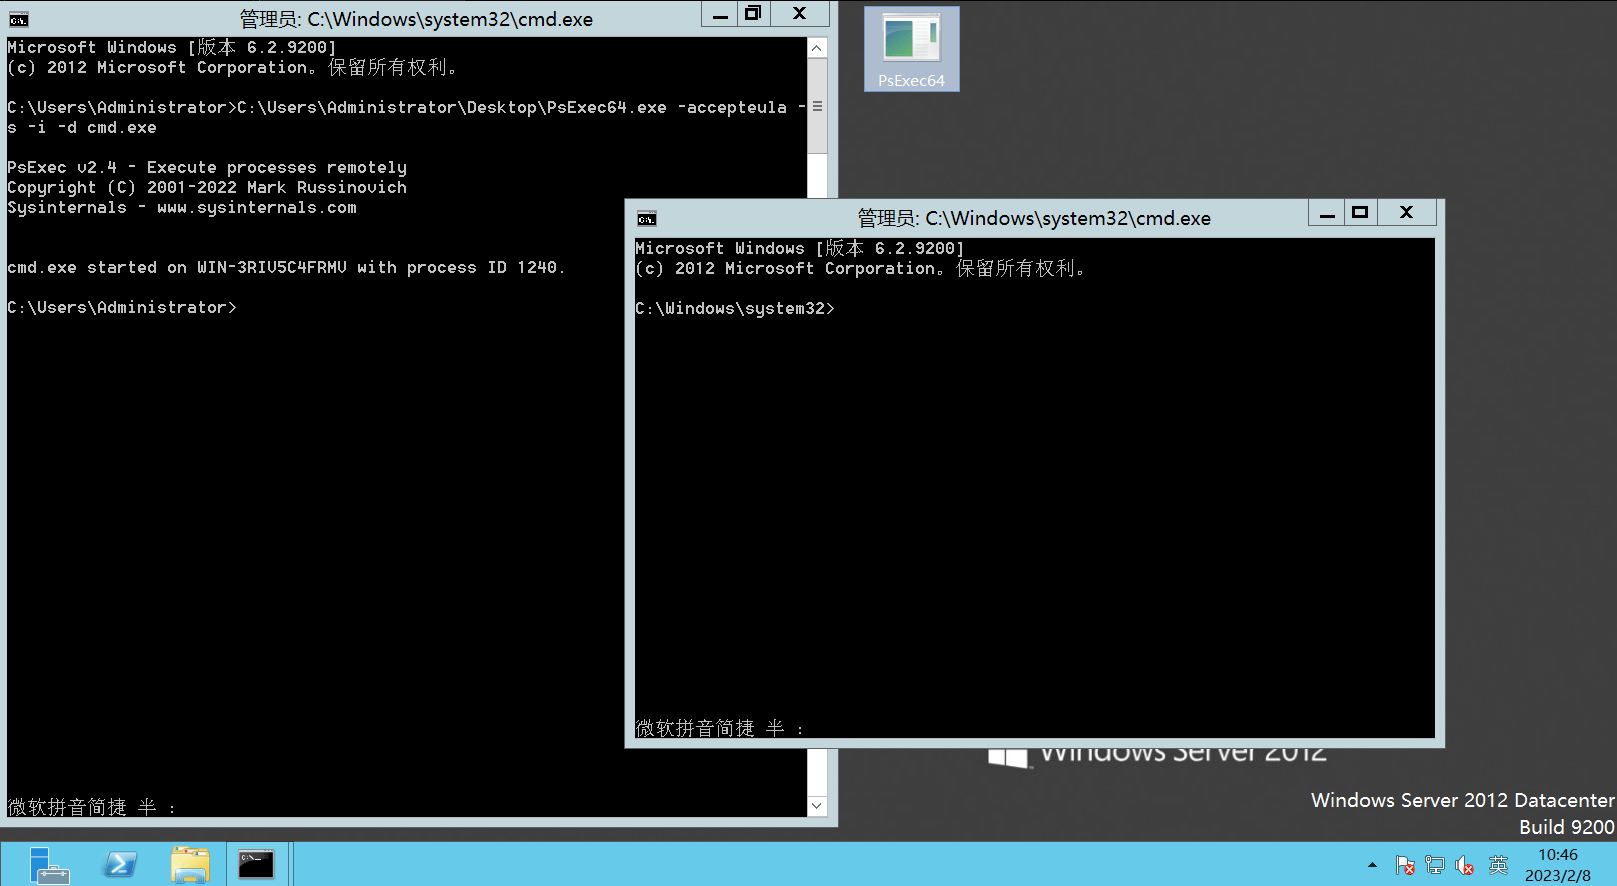Open the PsExec64 desktop icon
This screenshot has height=886, width=1617.
[911, 48]
